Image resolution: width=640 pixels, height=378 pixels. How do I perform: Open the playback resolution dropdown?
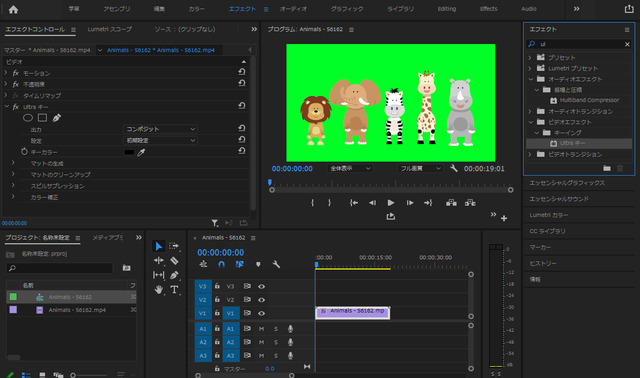coord(420,168)
